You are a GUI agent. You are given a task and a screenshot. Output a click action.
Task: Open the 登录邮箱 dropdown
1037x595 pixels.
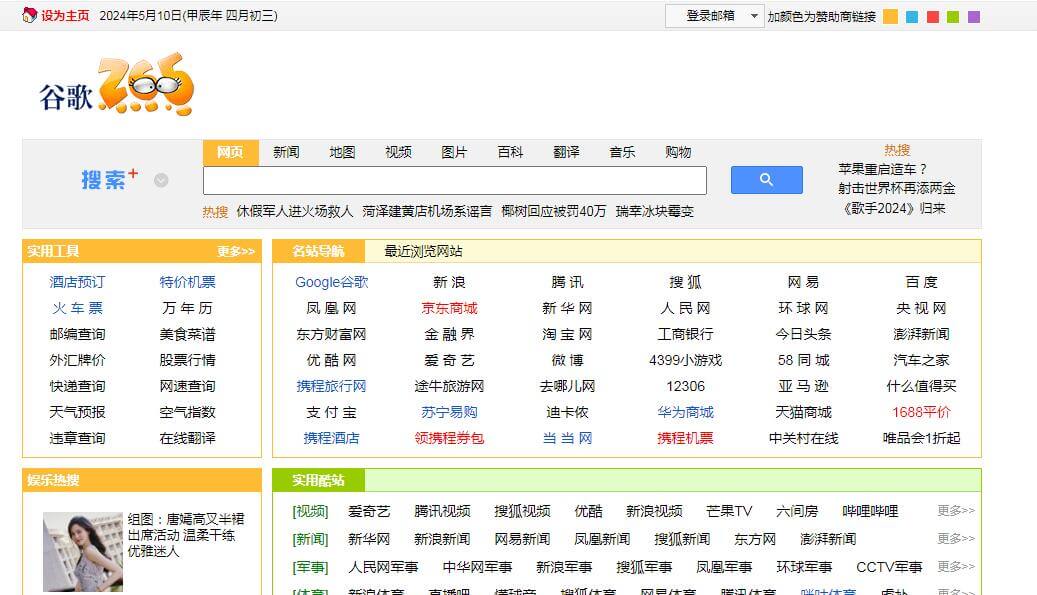coord(715,16)
